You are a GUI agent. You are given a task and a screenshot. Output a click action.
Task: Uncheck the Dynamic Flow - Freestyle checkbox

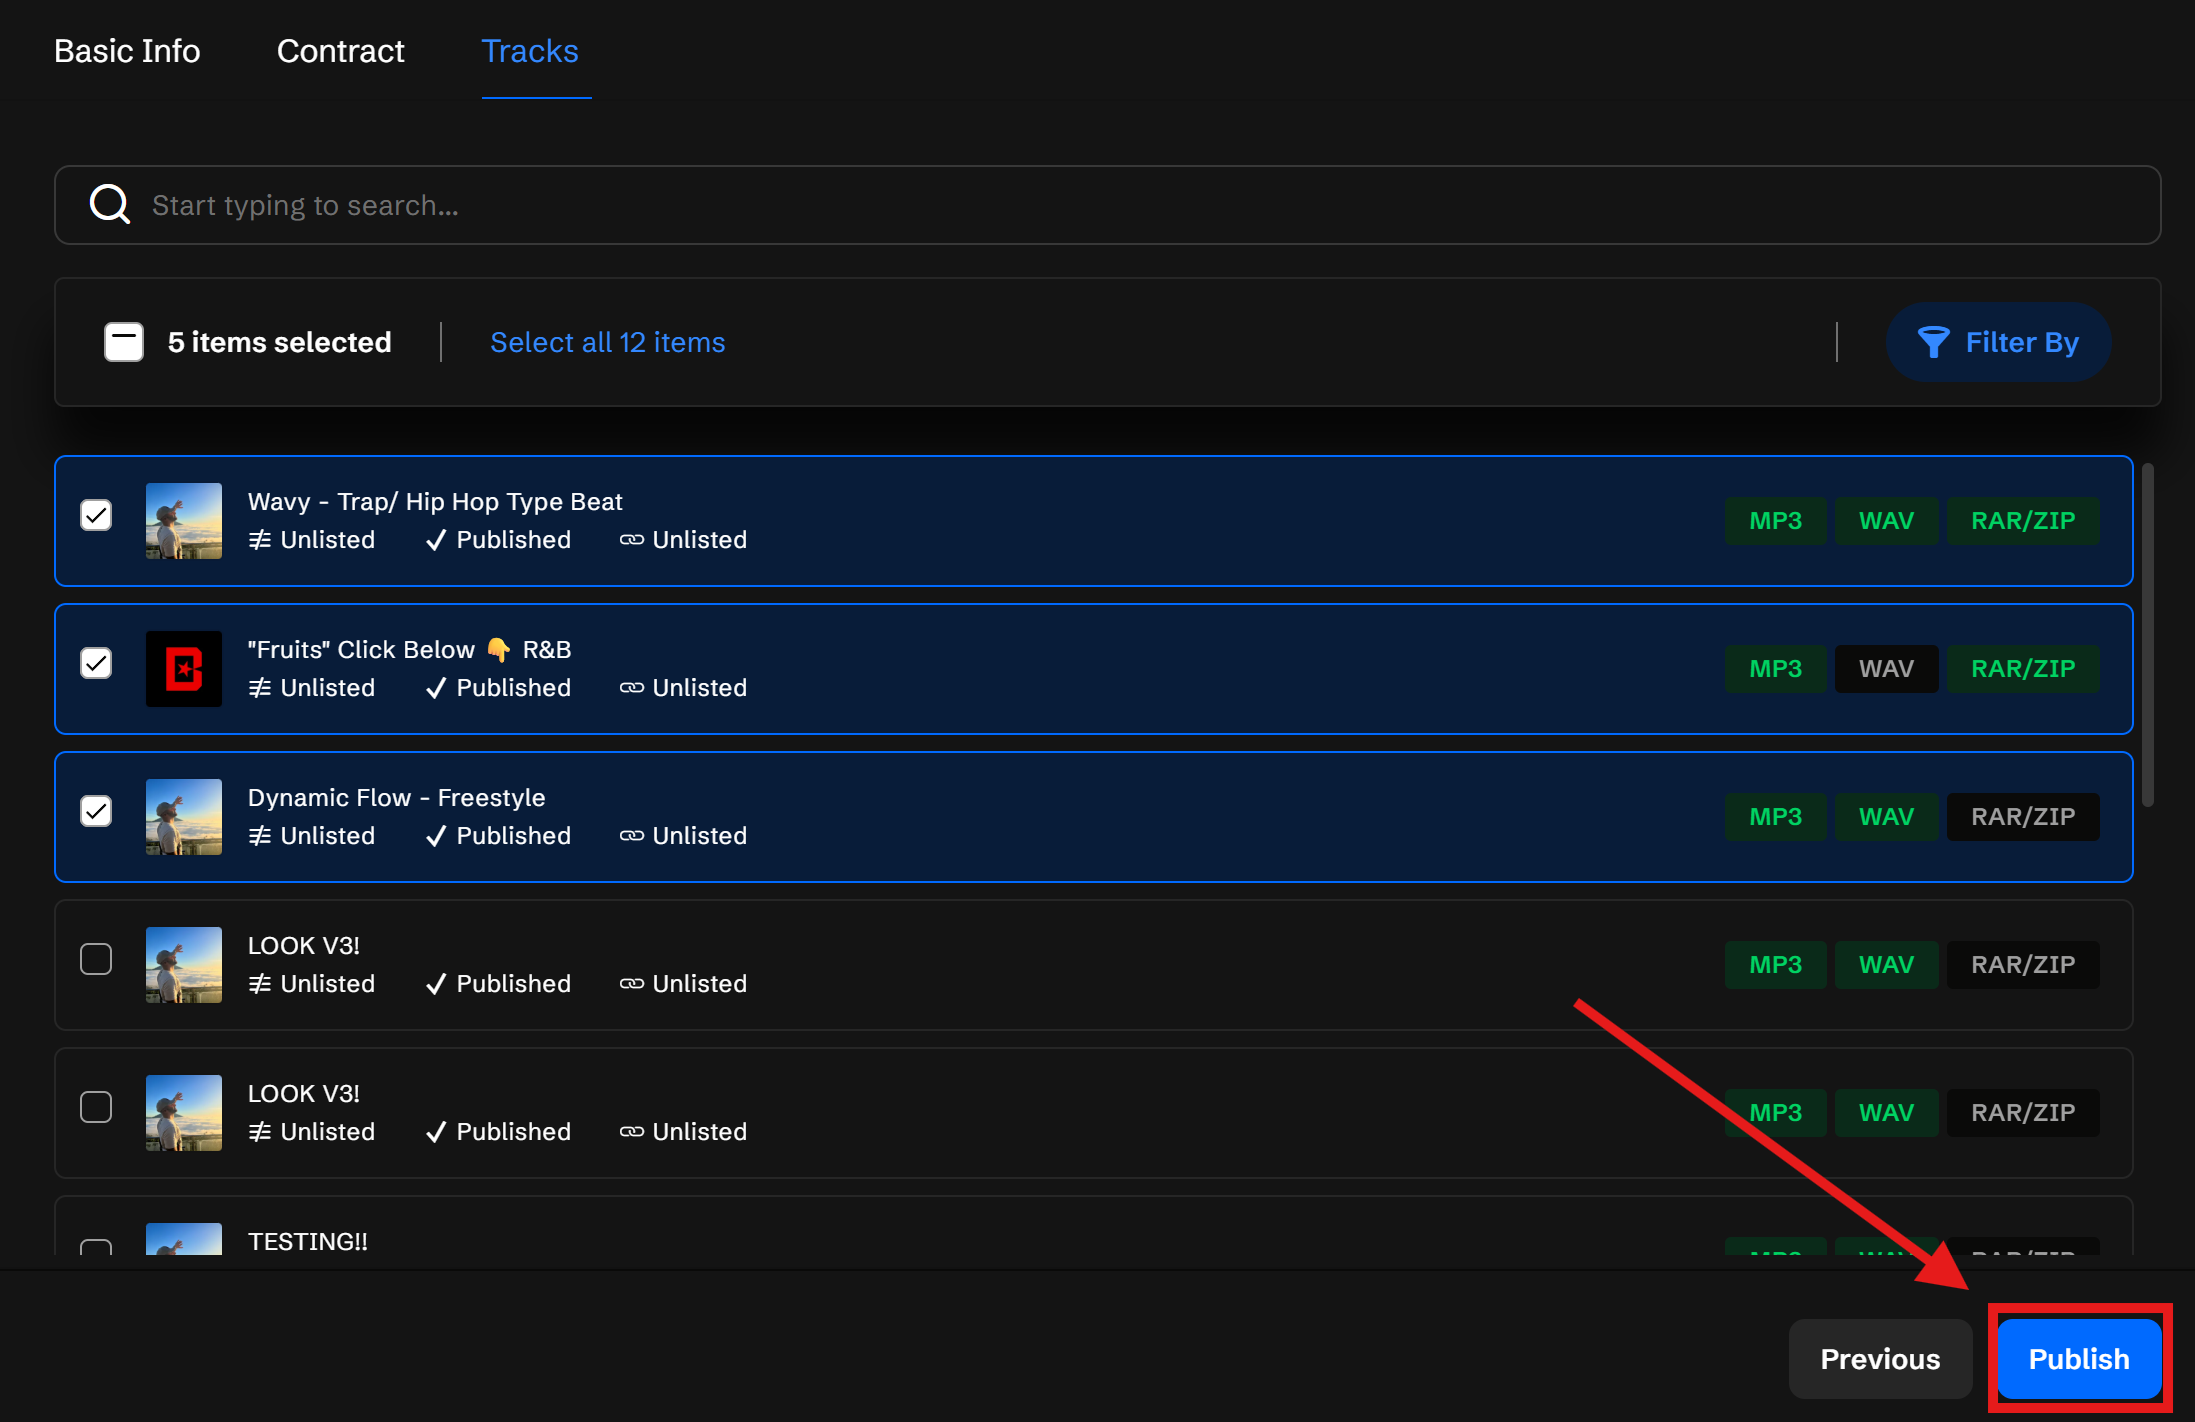pos(96,811)
